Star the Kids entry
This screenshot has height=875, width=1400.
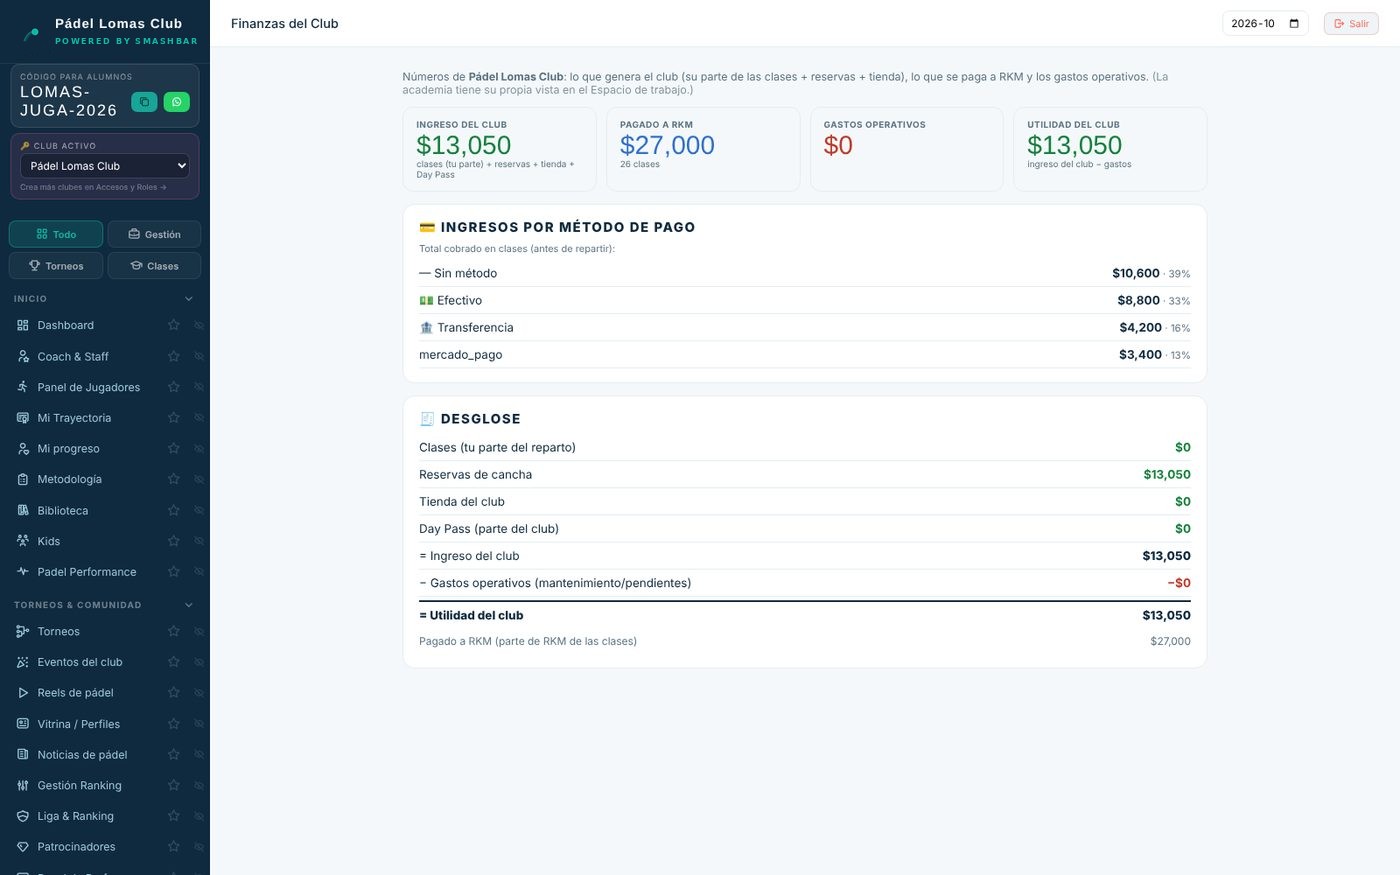(174, 541)
